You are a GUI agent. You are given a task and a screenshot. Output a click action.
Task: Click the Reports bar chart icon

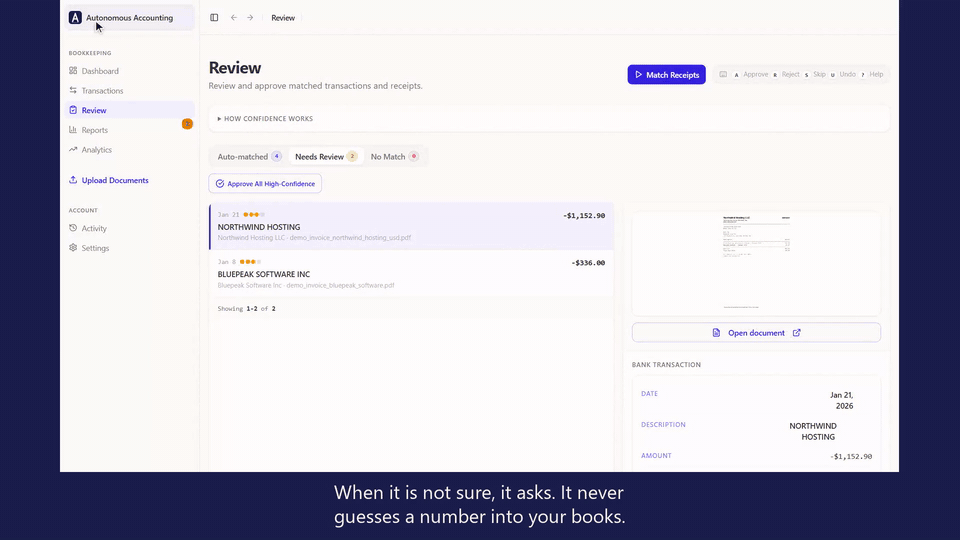point(73,130)
